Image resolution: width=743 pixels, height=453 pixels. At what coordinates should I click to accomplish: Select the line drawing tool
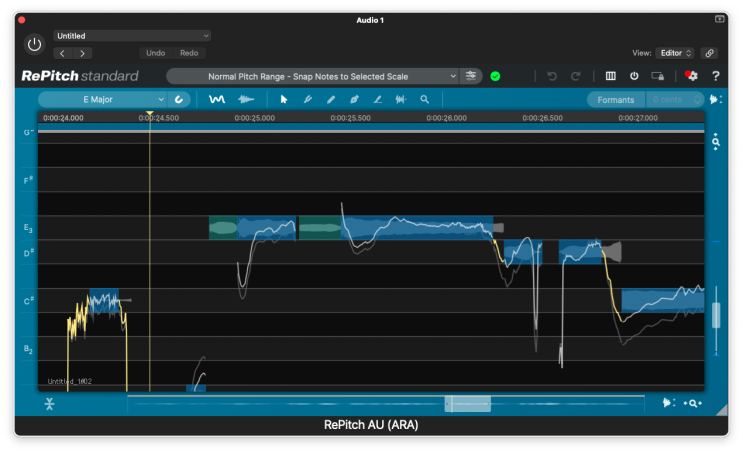378,100
